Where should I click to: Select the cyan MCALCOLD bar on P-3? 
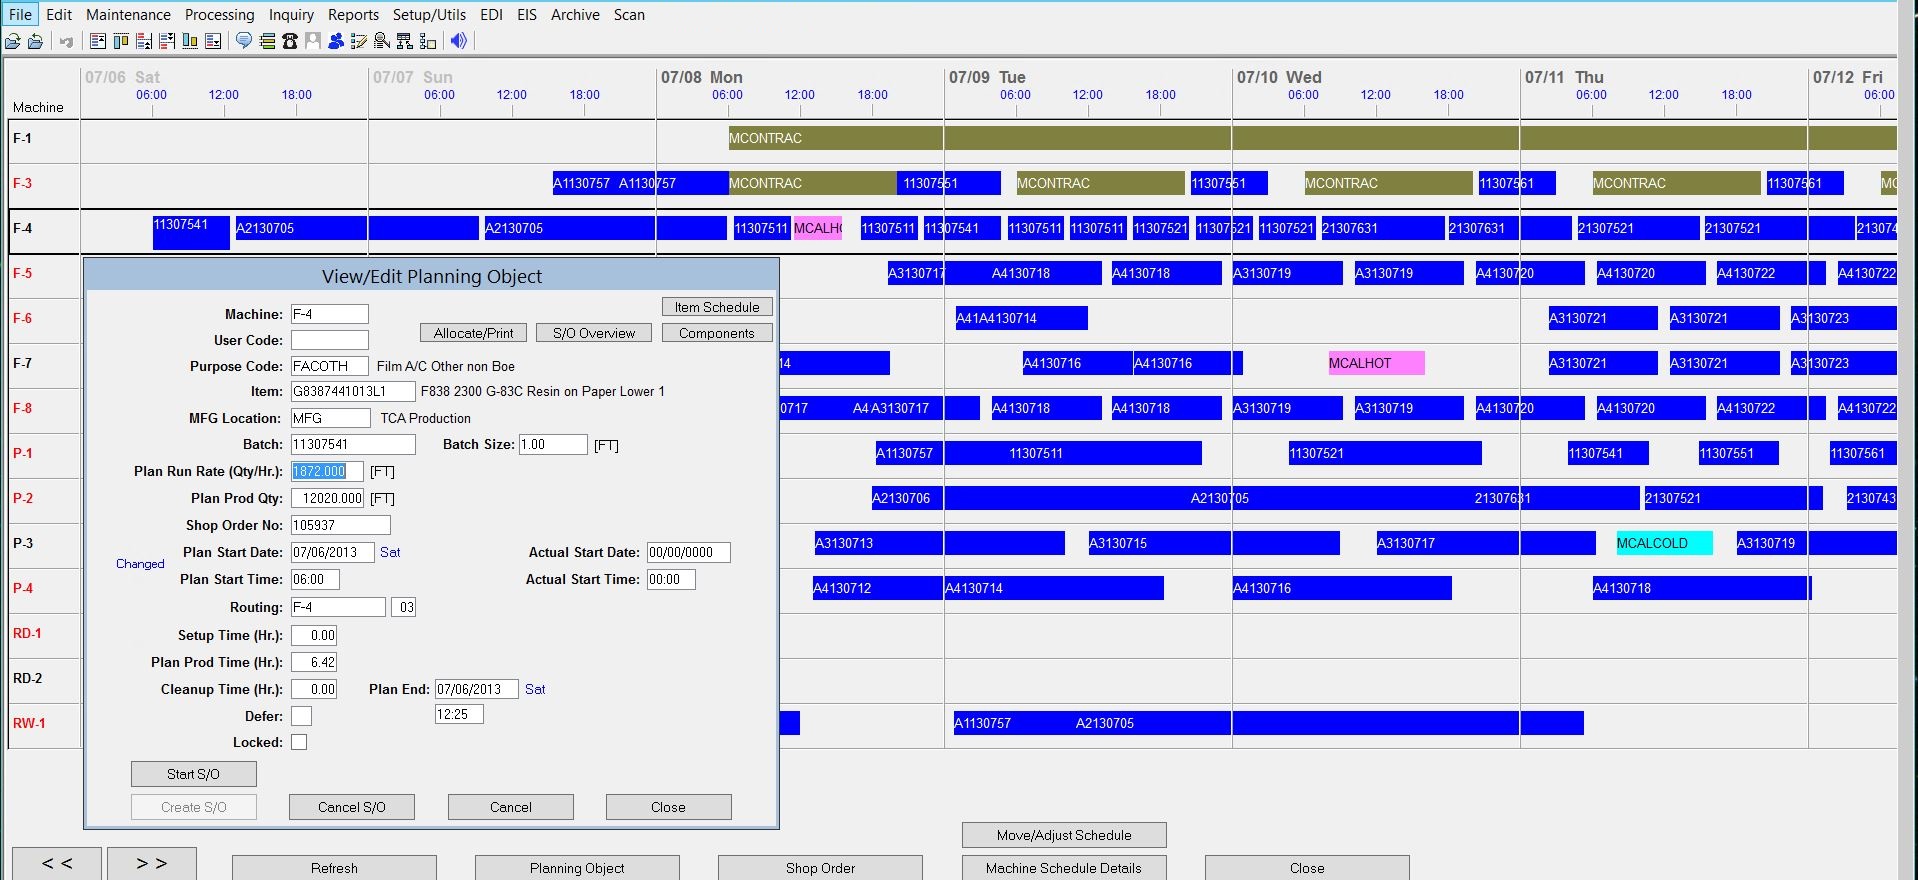1663,543
